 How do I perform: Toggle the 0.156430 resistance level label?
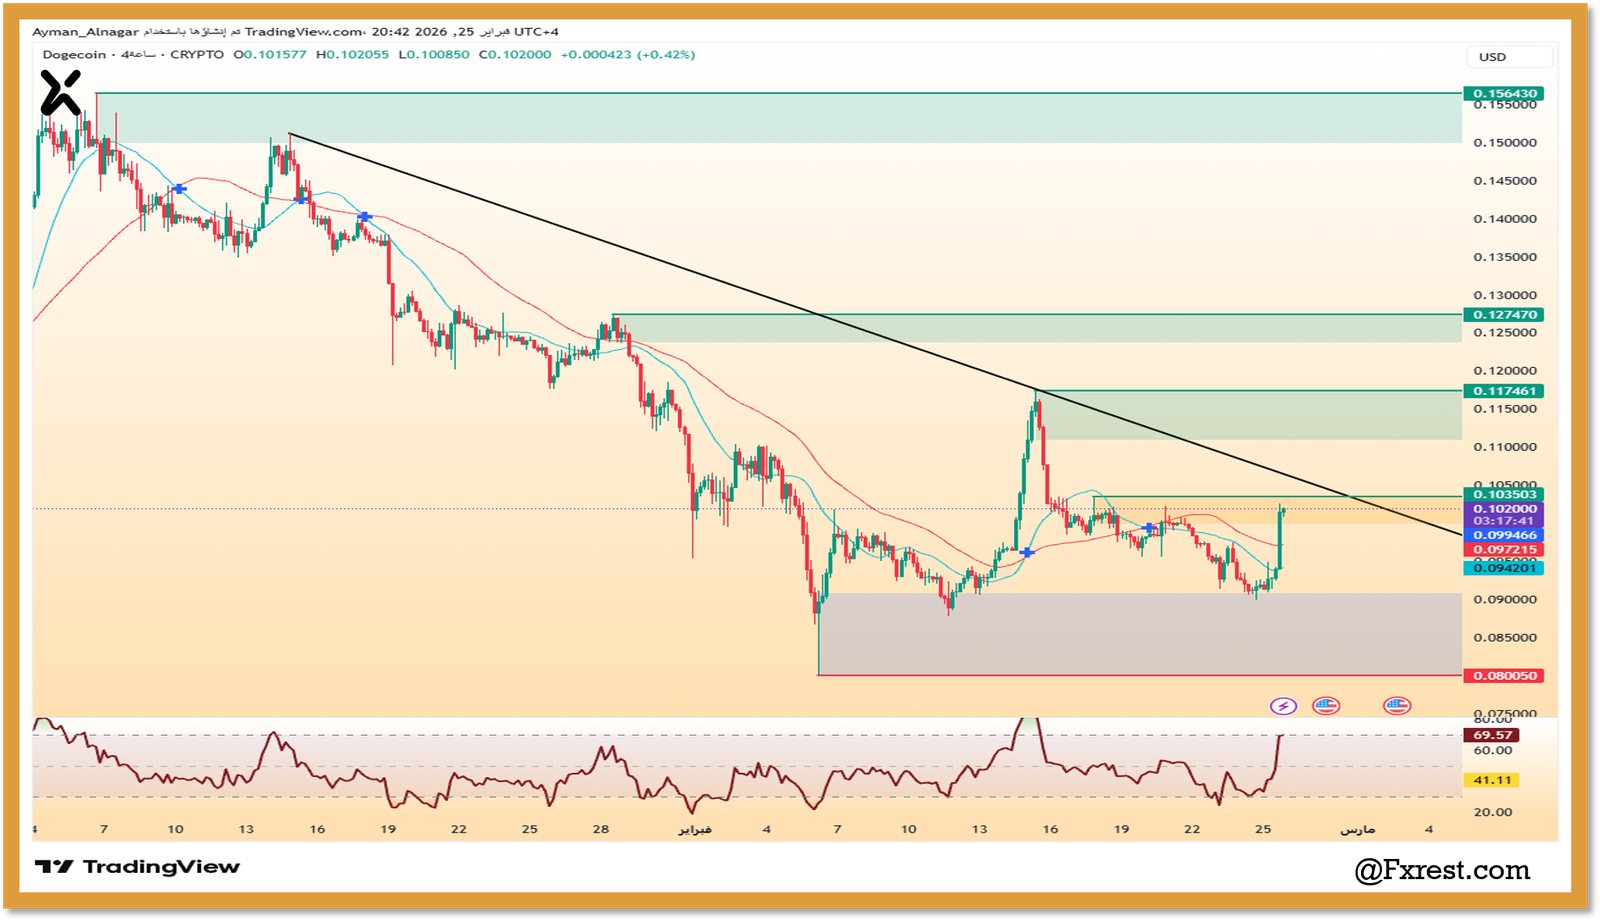[1504, 91]
